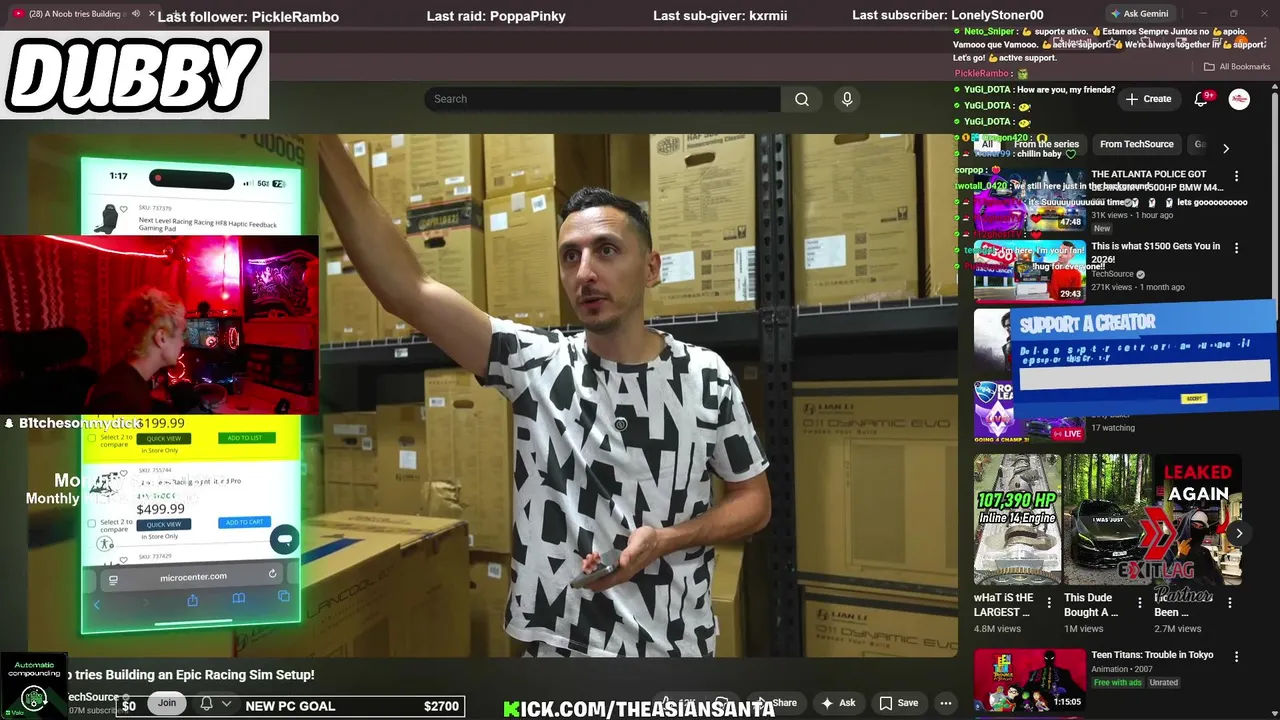Open more actions ellipsis under video
The width and height of the screenshot is (1280, 720).
945,703
